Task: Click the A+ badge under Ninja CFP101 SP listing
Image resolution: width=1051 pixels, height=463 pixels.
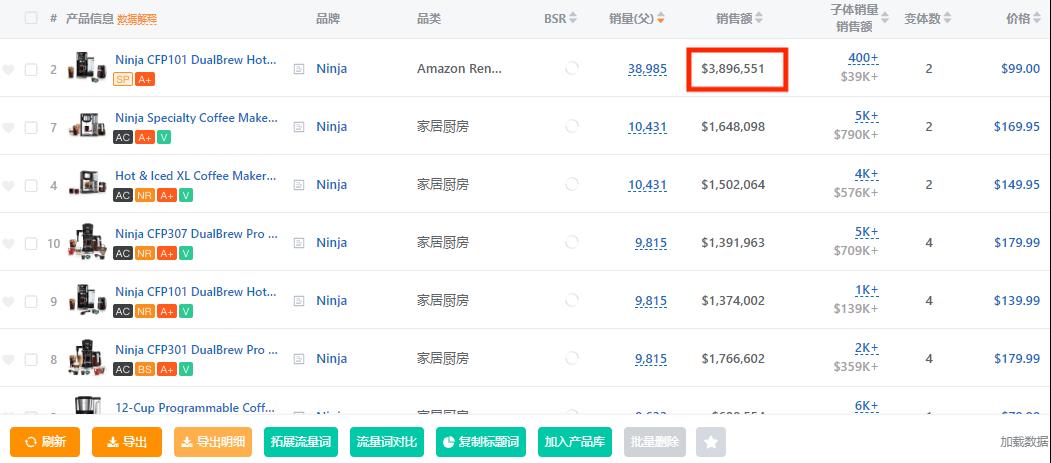Action: point(145,79)
